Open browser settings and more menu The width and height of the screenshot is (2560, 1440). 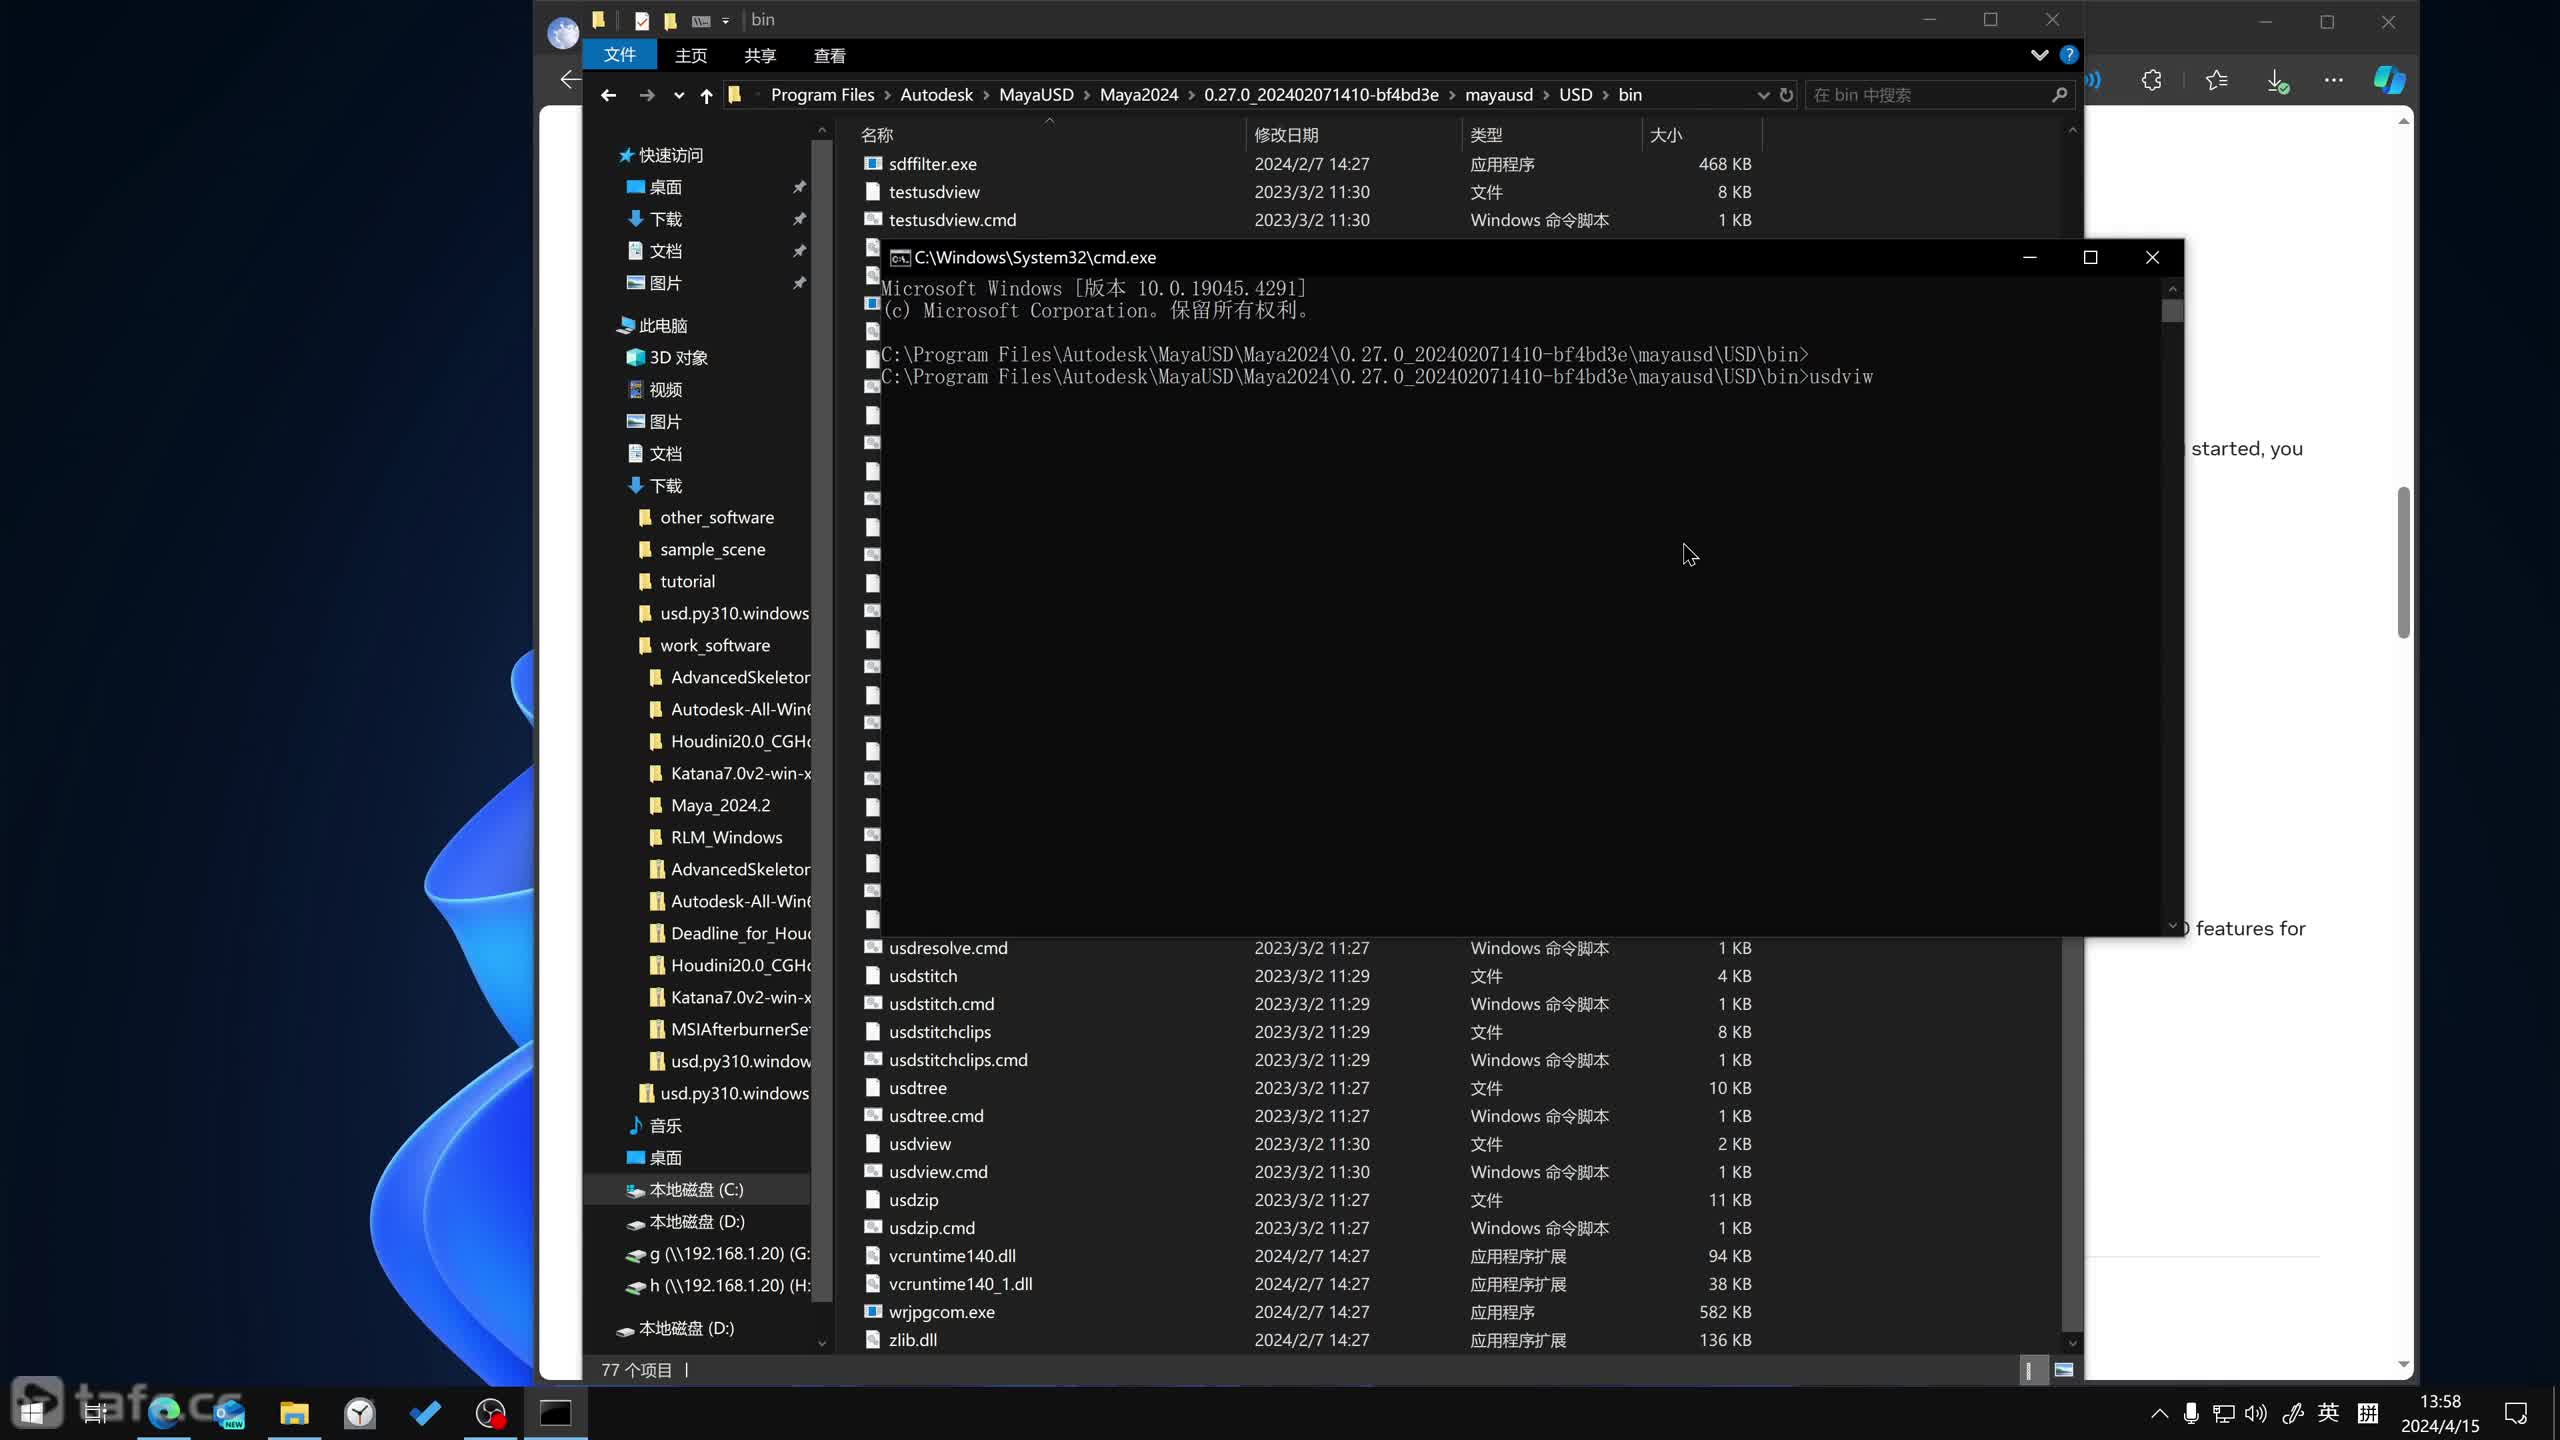coord(2333,80)
